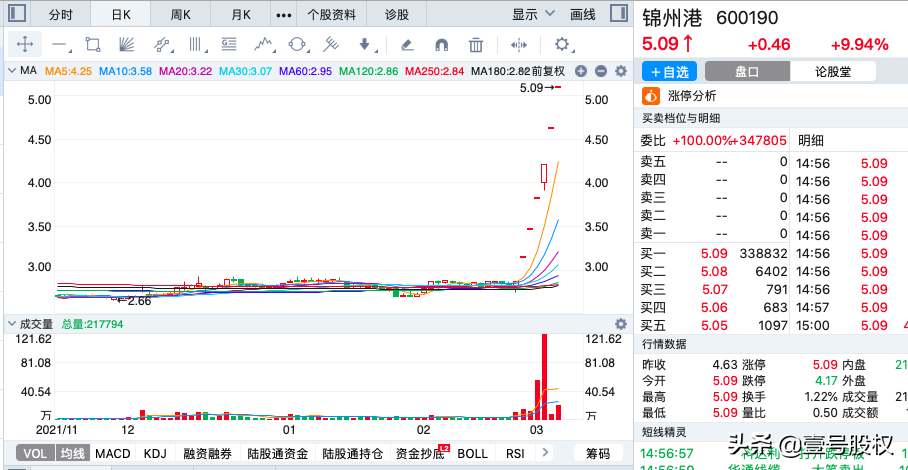Click the 总量:217794 label
Screen dimensions: 908x470
(92, 325)
